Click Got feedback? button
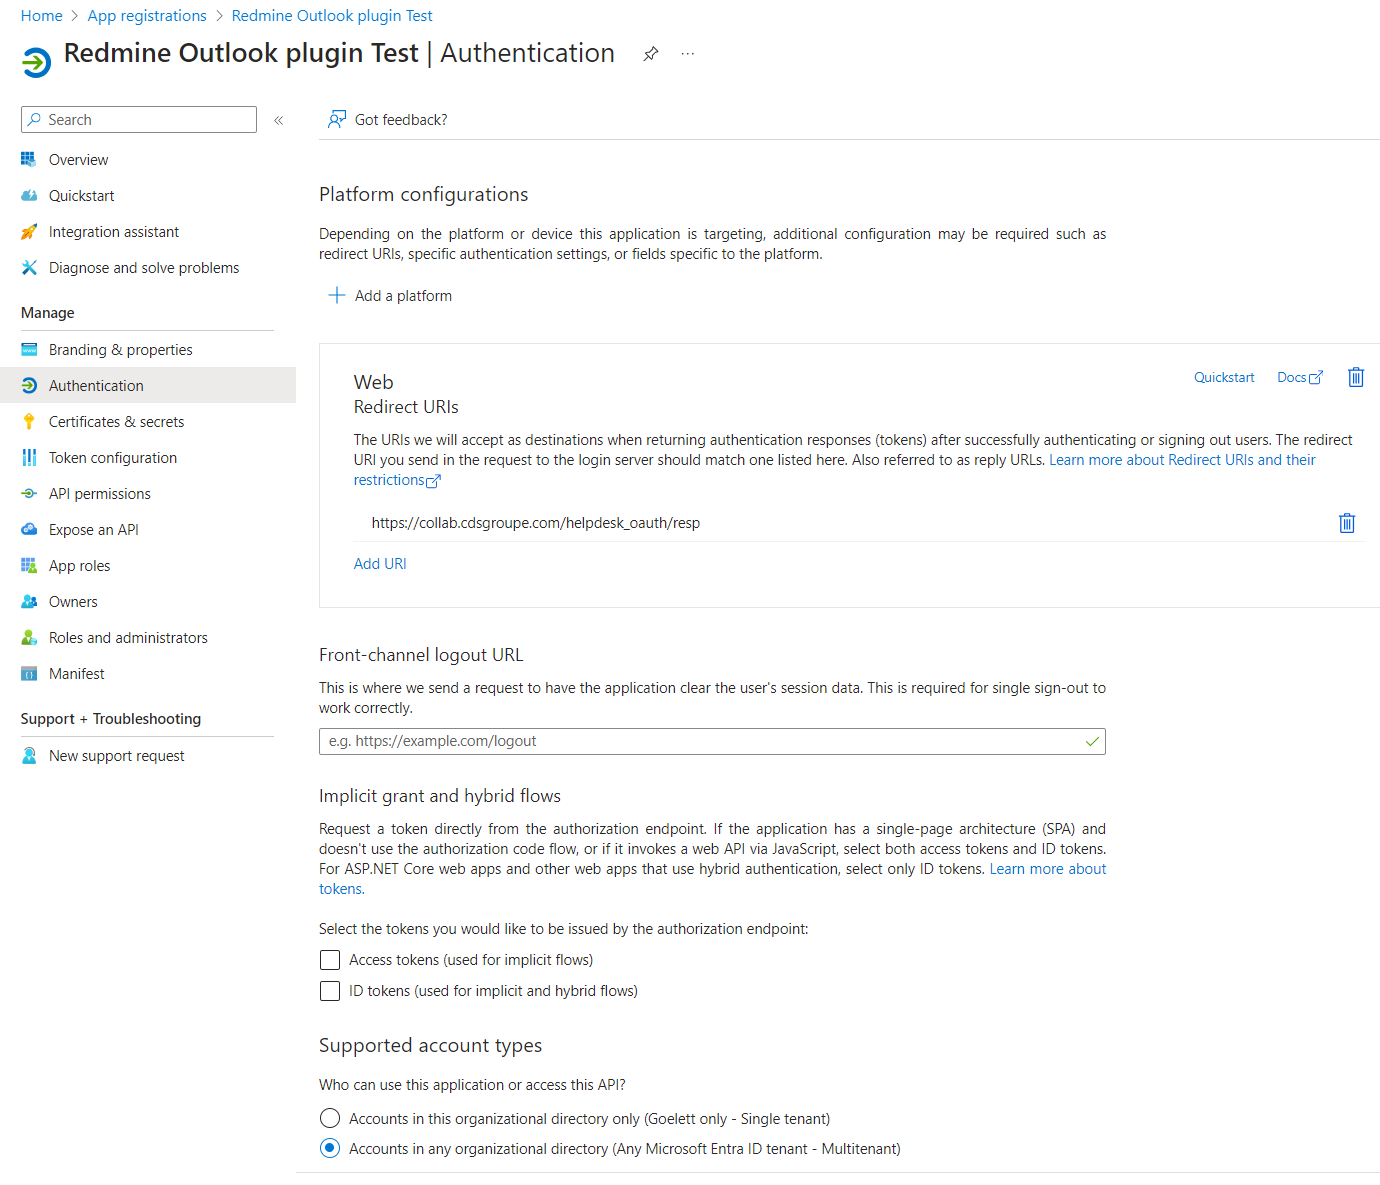Viewport: 1380px width, 1185px height. pos(388,120)
